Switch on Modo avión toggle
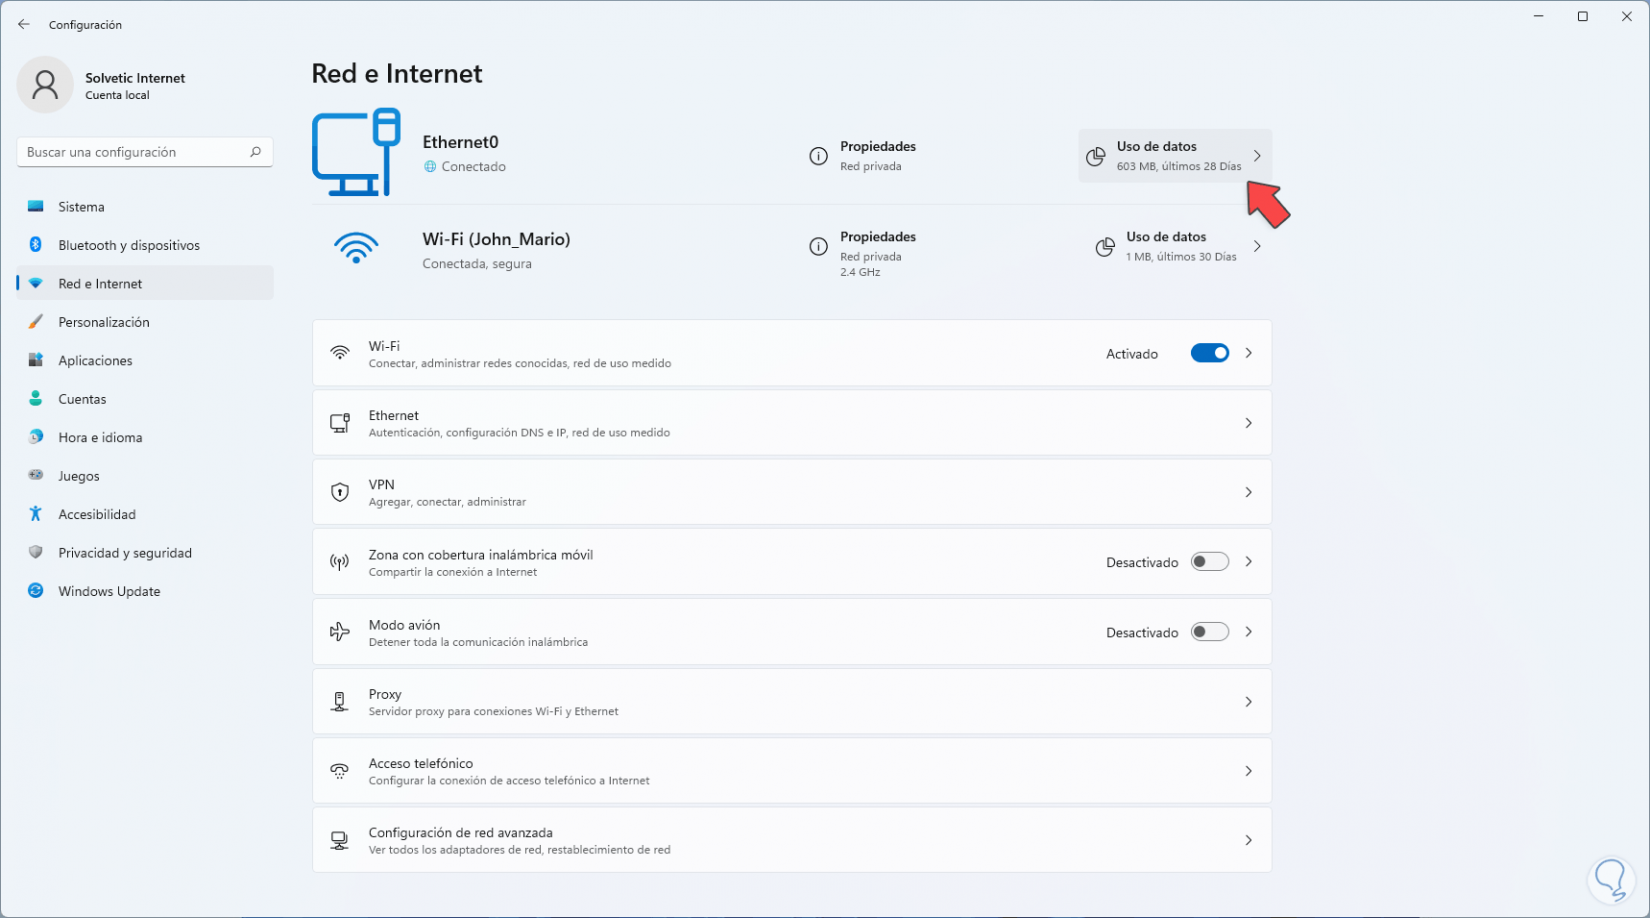The width and height of the screenshot is (1650, 918). pyautogui.click(x=1209, y=632)
